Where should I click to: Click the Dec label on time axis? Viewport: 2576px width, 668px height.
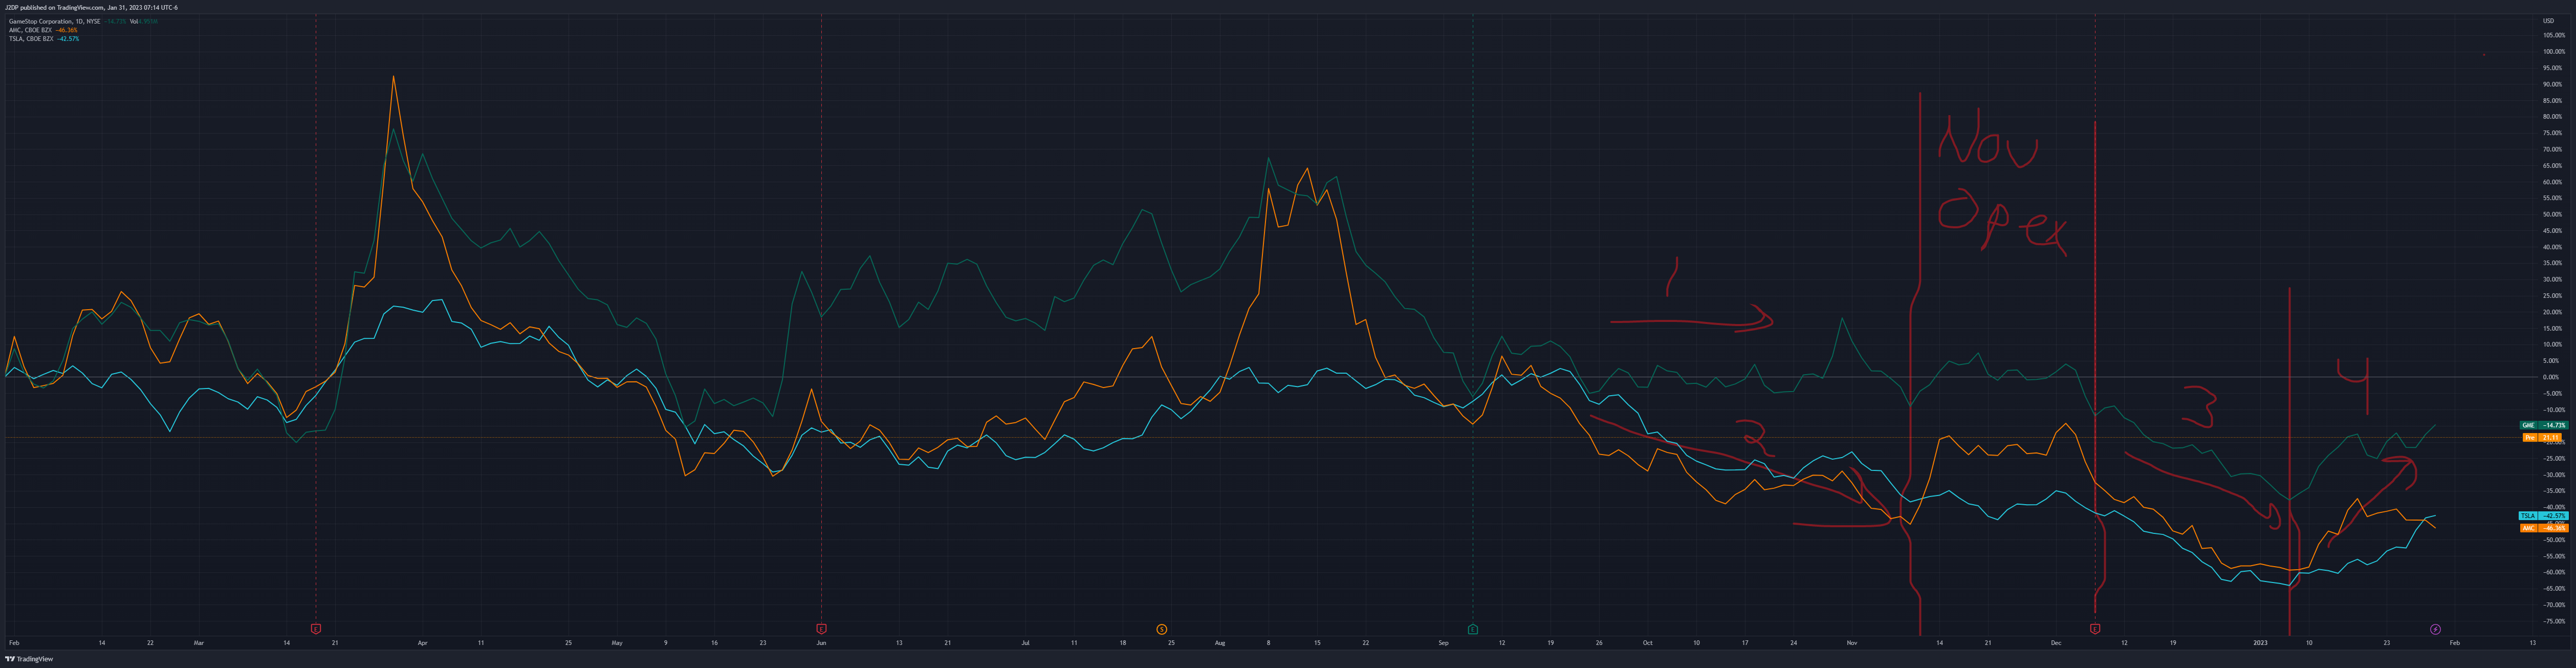2056,643
